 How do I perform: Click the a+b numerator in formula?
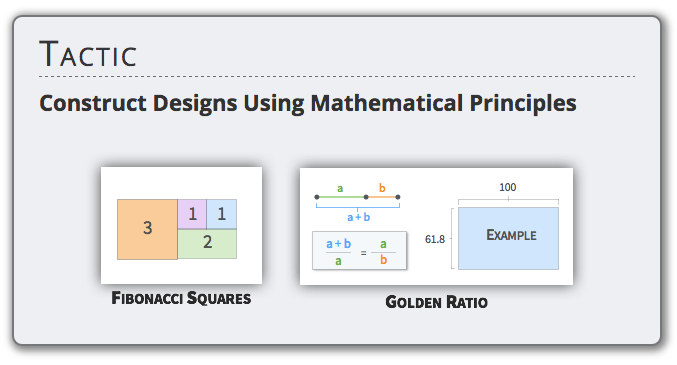tap(338, 244)
